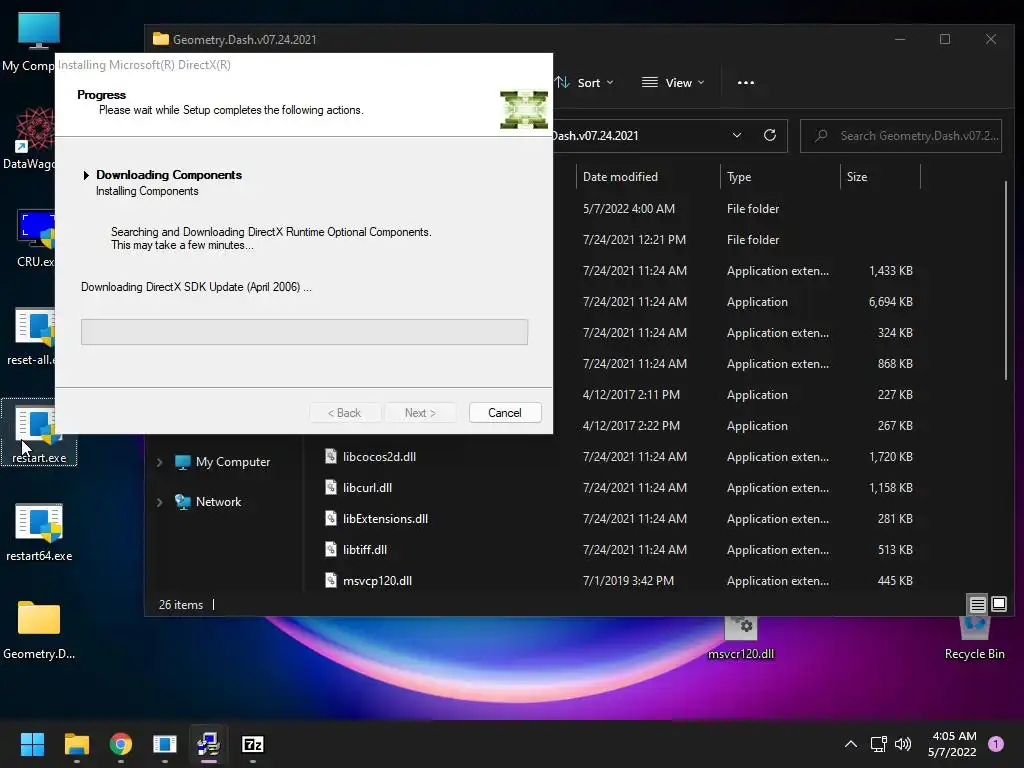Select restart64.exe desktop icon
The width and height of the screenshot is (1024, 768).
coord(39,532)
